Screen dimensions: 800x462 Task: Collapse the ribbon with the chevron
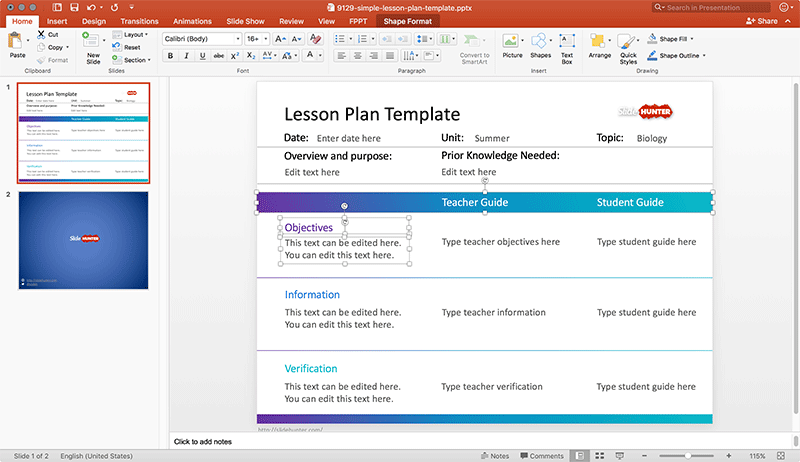point(788,21)
